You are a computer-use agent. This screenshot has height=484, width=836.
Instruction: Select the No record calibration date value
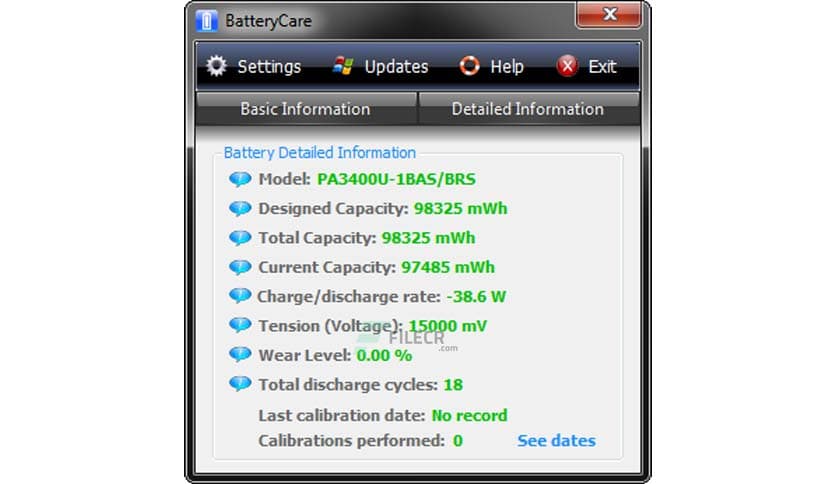coord(469,415)
